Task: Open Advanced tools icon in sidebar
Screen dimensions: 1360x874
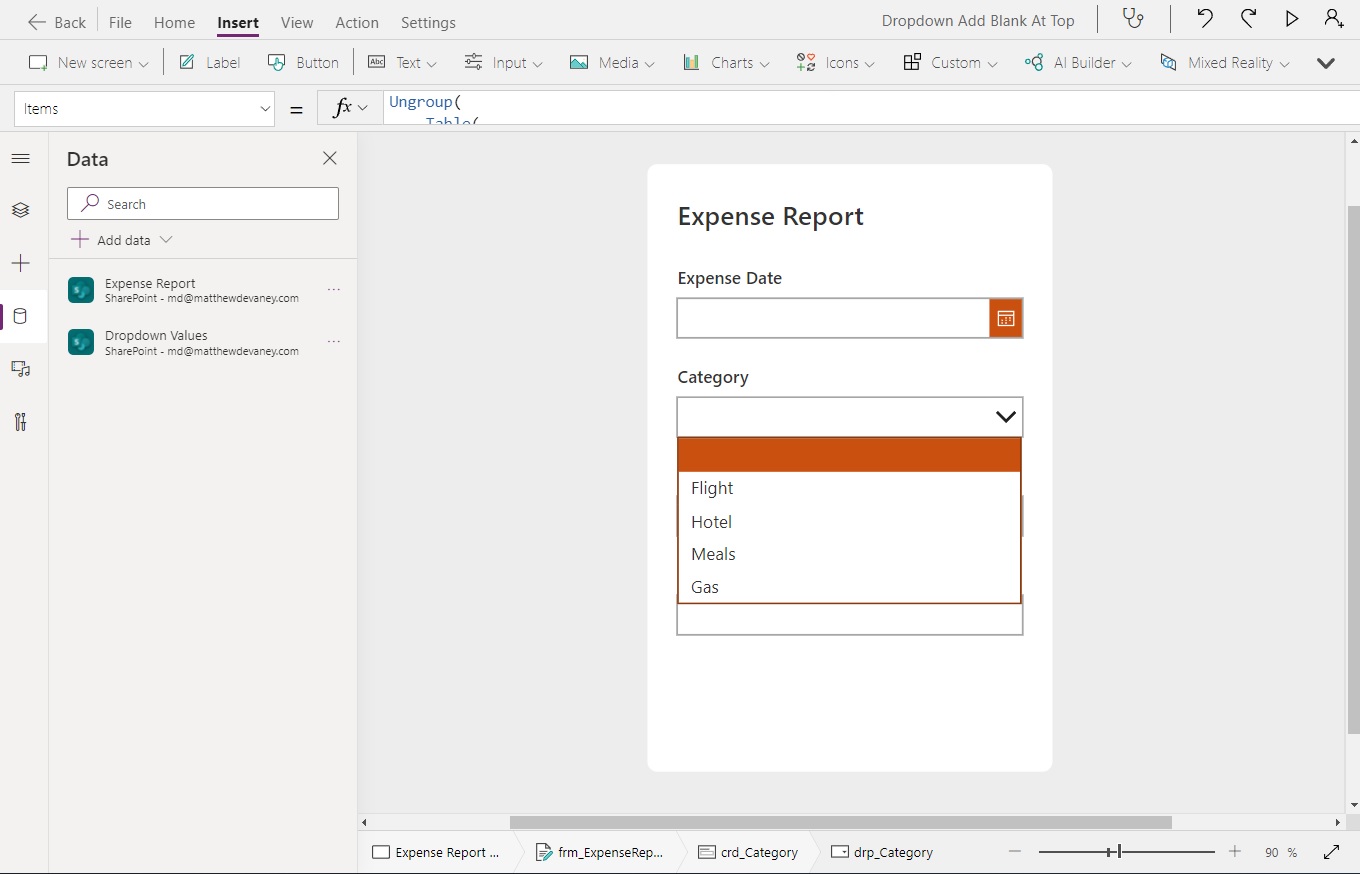Action: click(21, 422)
